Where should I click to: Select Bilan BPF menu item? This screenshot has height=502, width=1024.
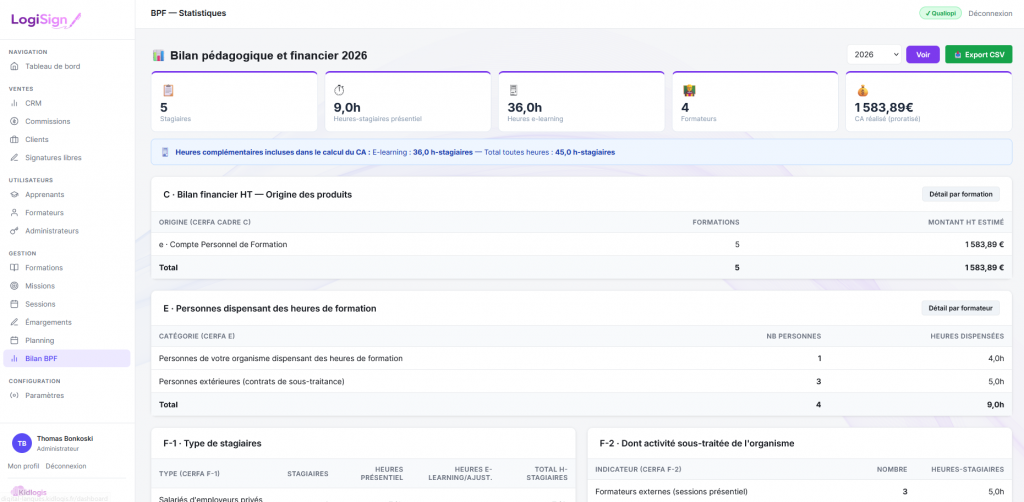[67, 358]
